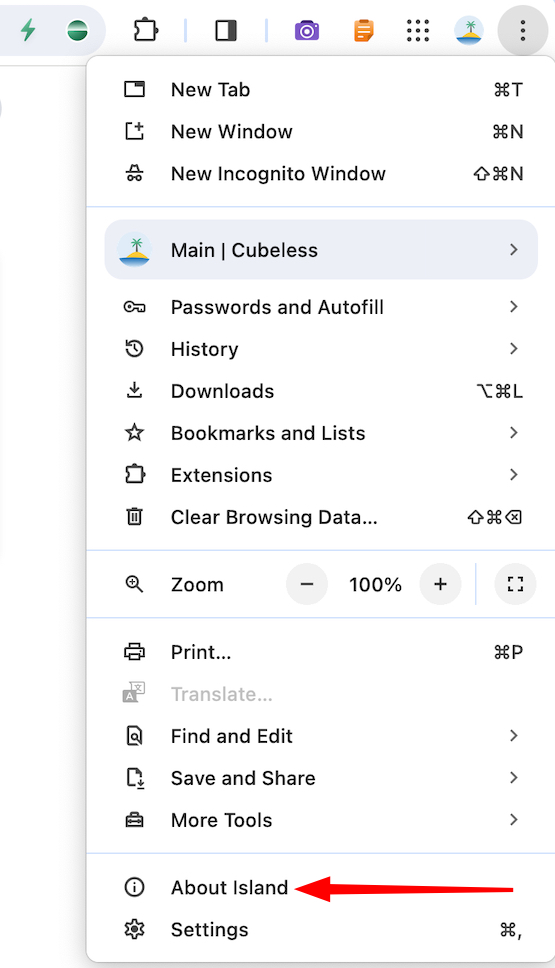
Task: Open the orange clipboard notes icon
Action: point(364,30)
